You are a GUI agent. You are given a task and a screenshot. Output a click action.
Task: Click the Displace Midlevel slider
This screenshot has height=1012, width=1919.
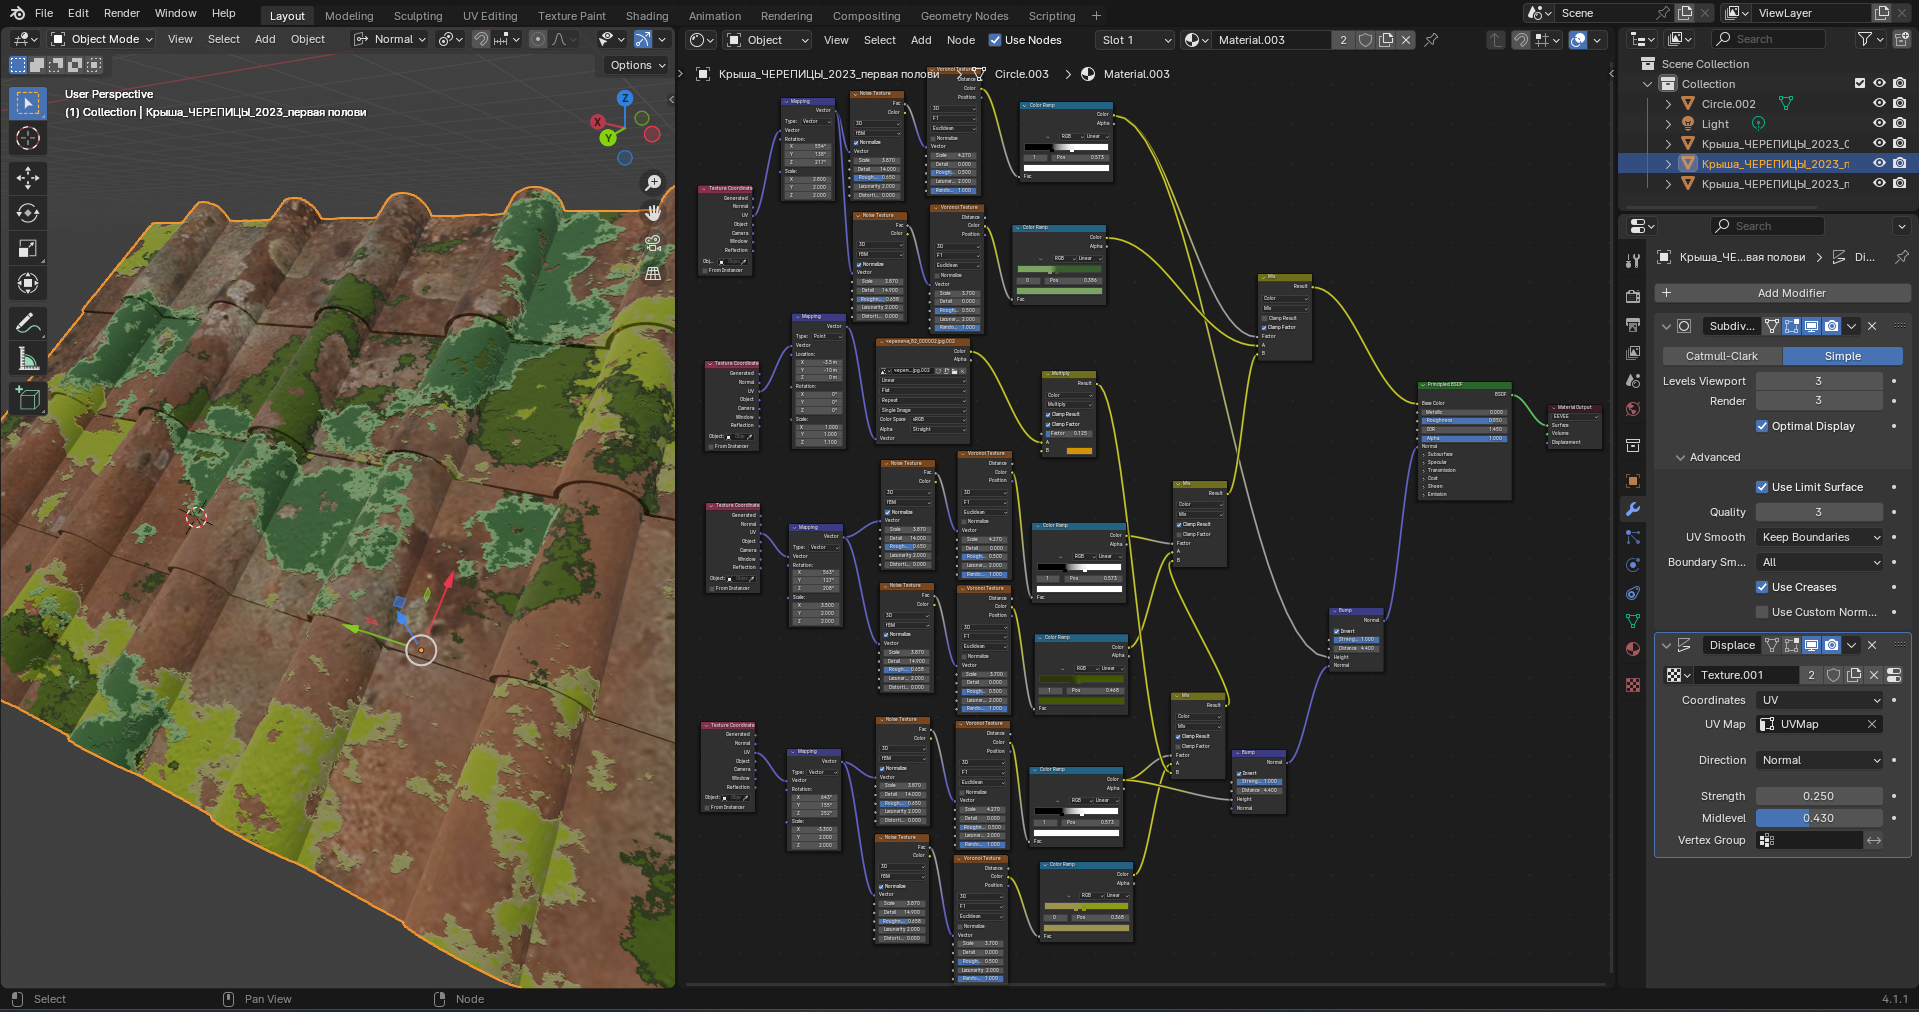tap(1818, 818)
